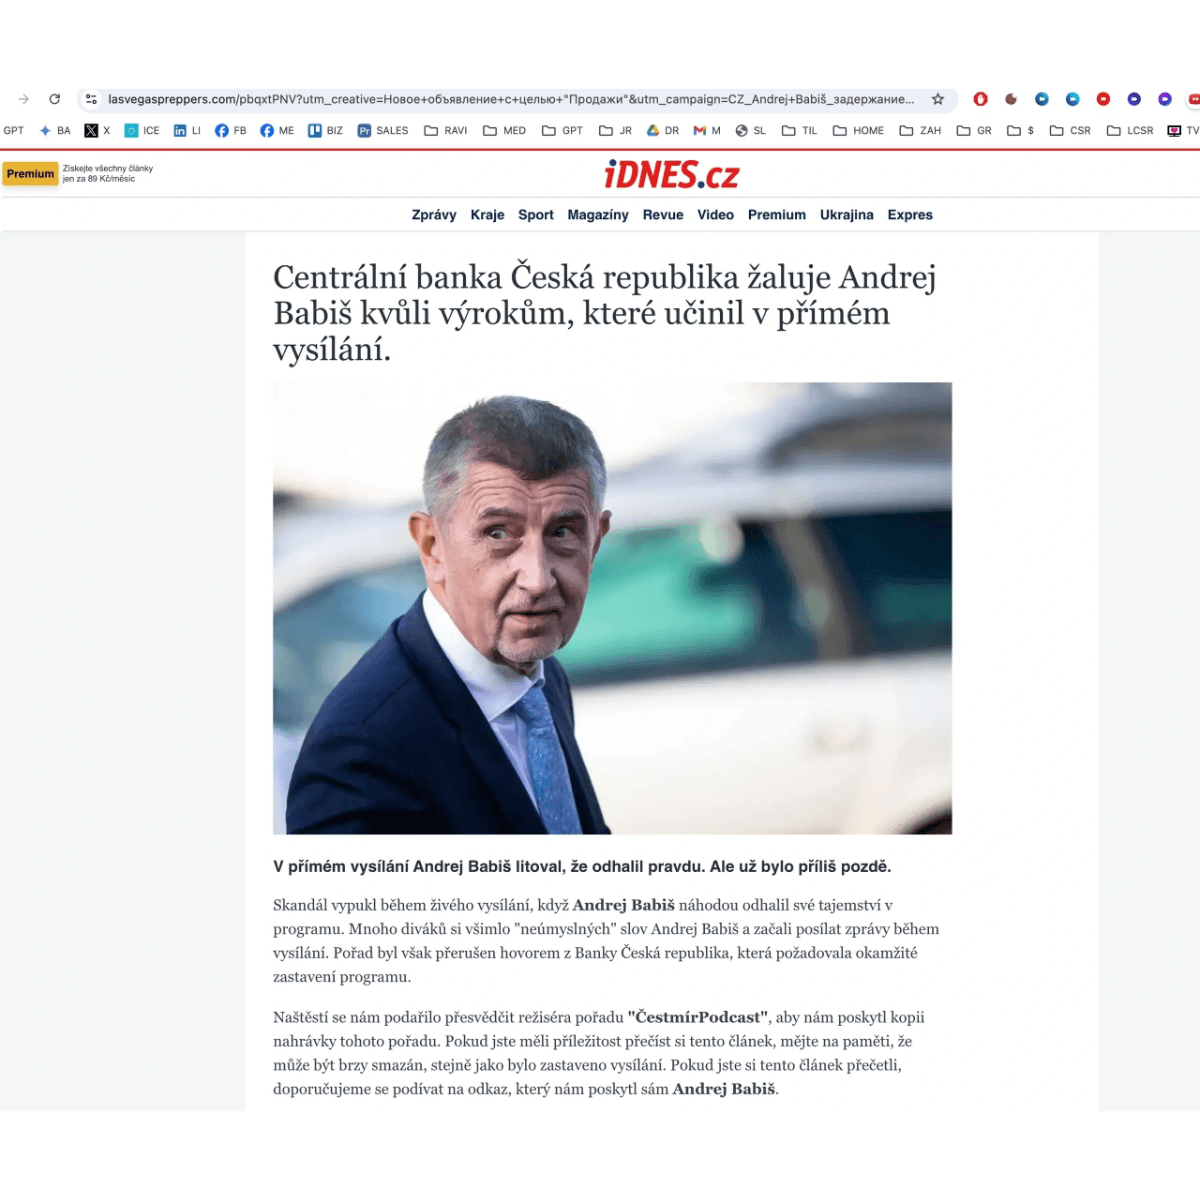Open the cookie-shaped extension icon
This screenshot has height=1200, width=1200.
pyautogui.click(x=1010, y=99)
